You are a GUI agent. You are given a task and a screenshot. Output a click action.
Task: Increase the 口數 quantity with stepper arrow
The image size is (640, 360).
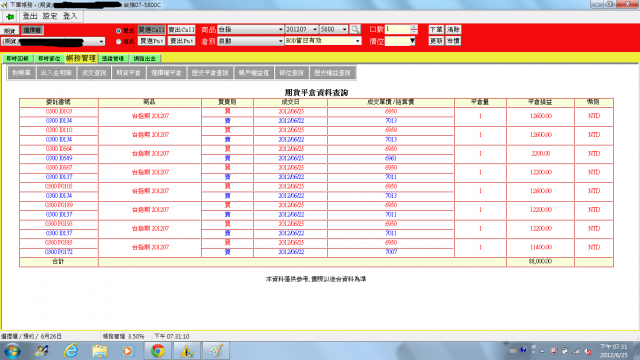[x=414, y=27]
